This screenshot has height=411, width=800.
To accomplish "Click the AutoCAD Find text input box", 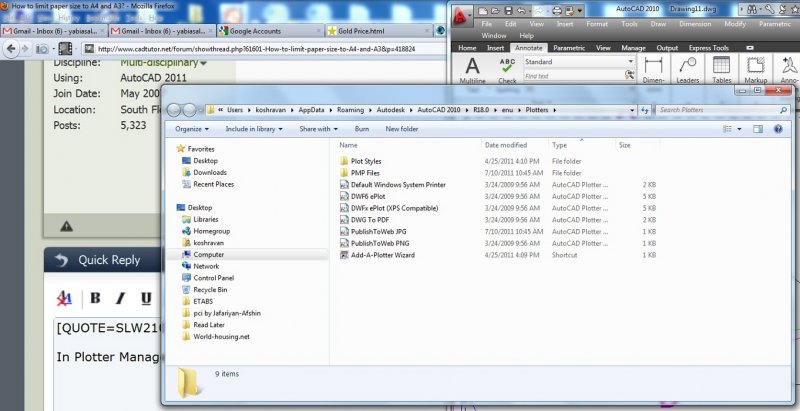I will (573, 76).
